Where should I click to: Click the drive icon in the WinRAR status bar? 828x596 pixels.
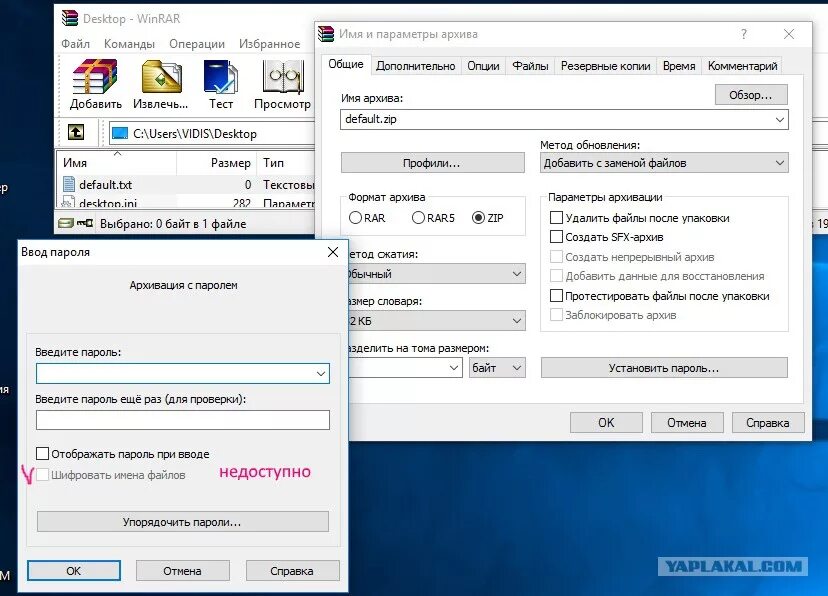65,223
